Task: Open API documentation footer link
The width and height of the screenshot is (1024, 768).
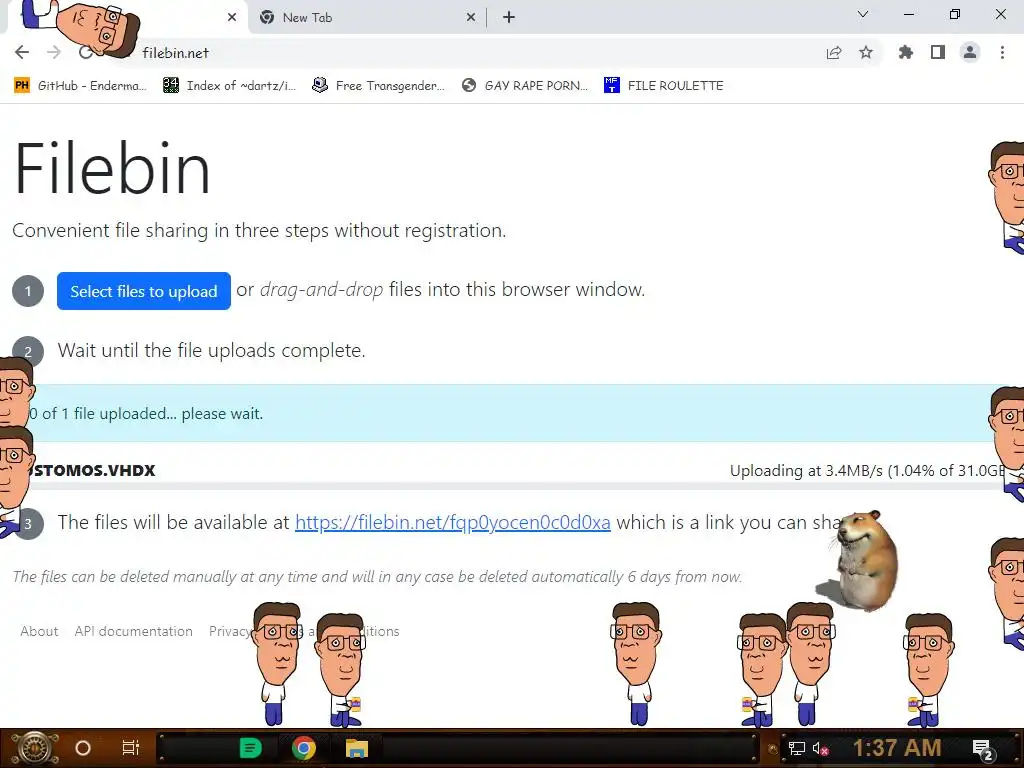Action: pyautogui.click(x=133, y=632)
